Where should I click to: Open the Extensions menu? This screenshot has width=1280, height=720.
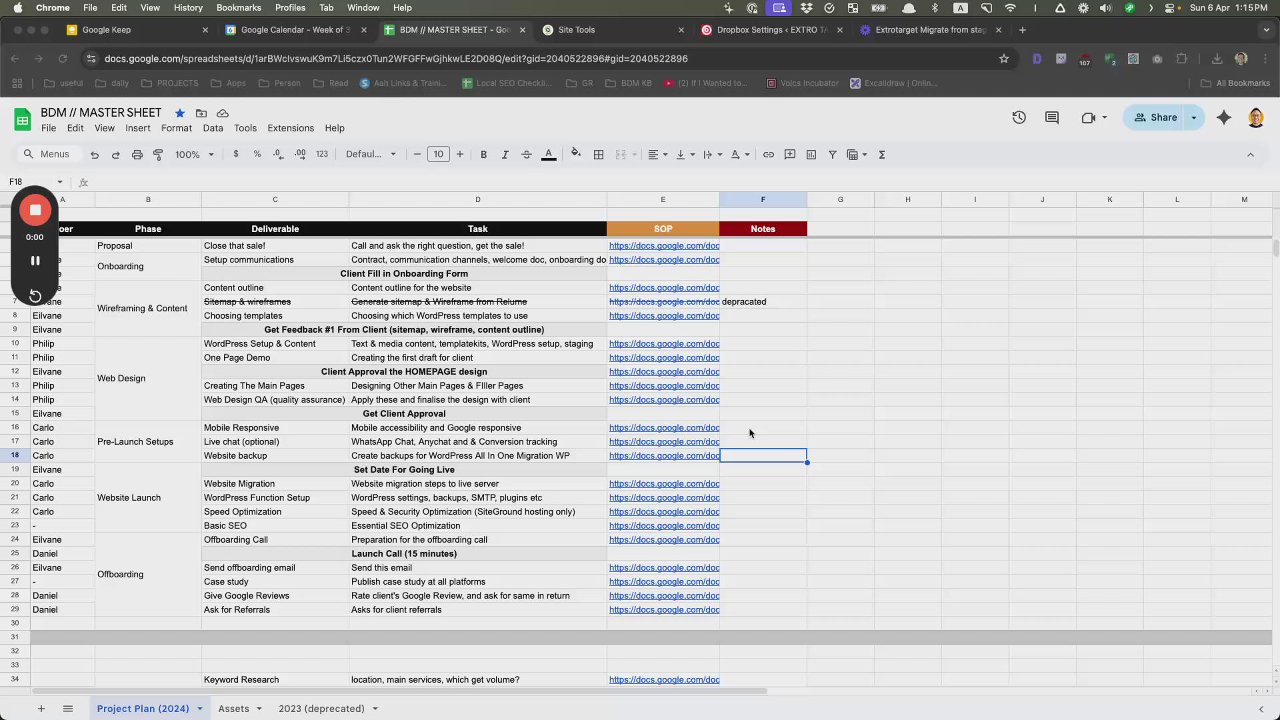(x=290, y=128)
